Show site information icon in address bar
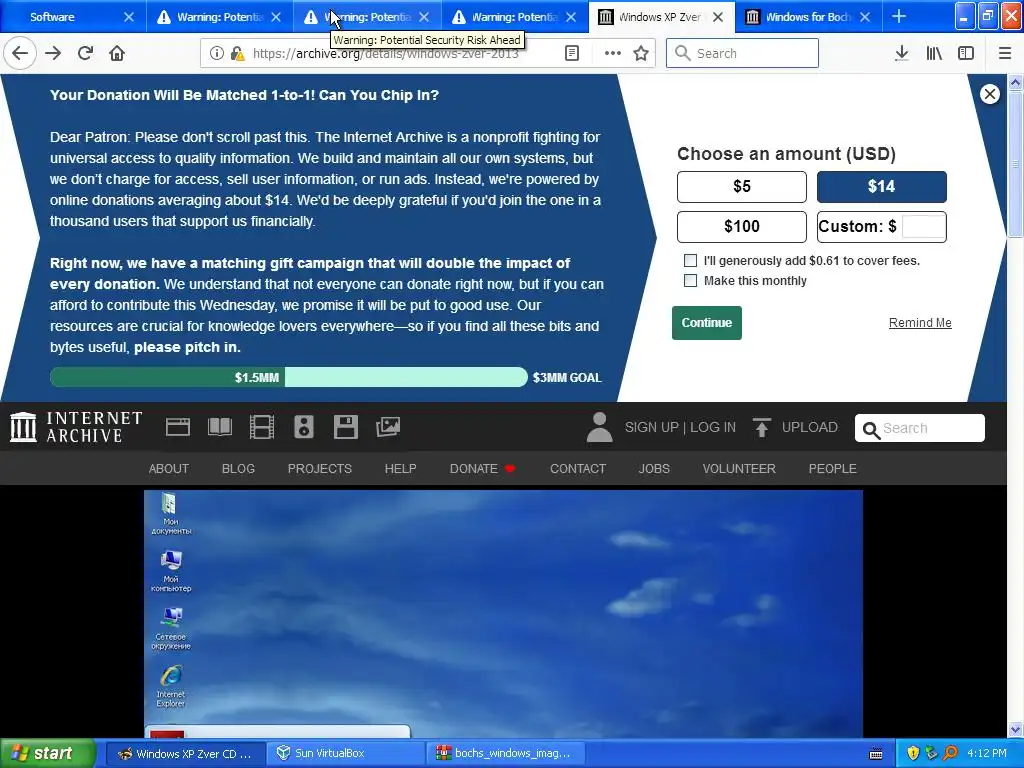Screen dimensions: 1024x768 pyautogui.click(x=216, y=54)
